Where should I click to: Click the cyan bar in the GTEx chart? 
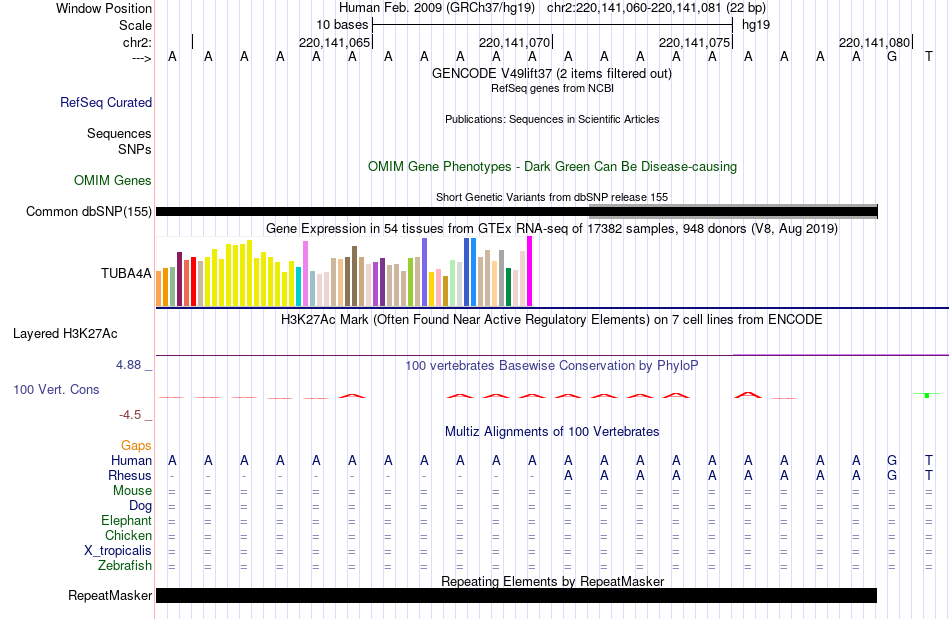pyautogui.click(x=298, y=286)
